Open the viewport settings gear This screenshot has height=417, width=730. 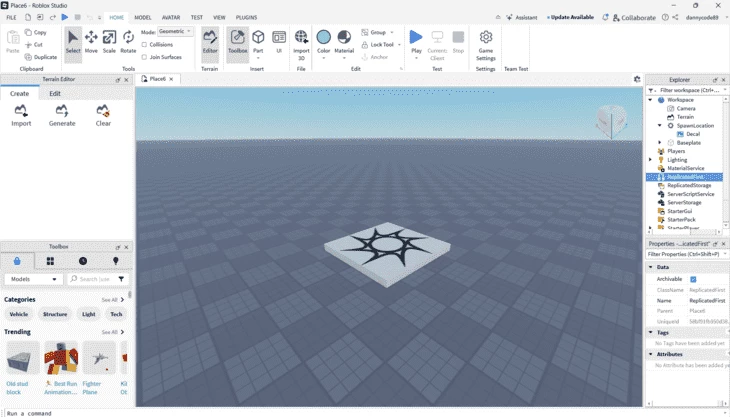point(637,79)
